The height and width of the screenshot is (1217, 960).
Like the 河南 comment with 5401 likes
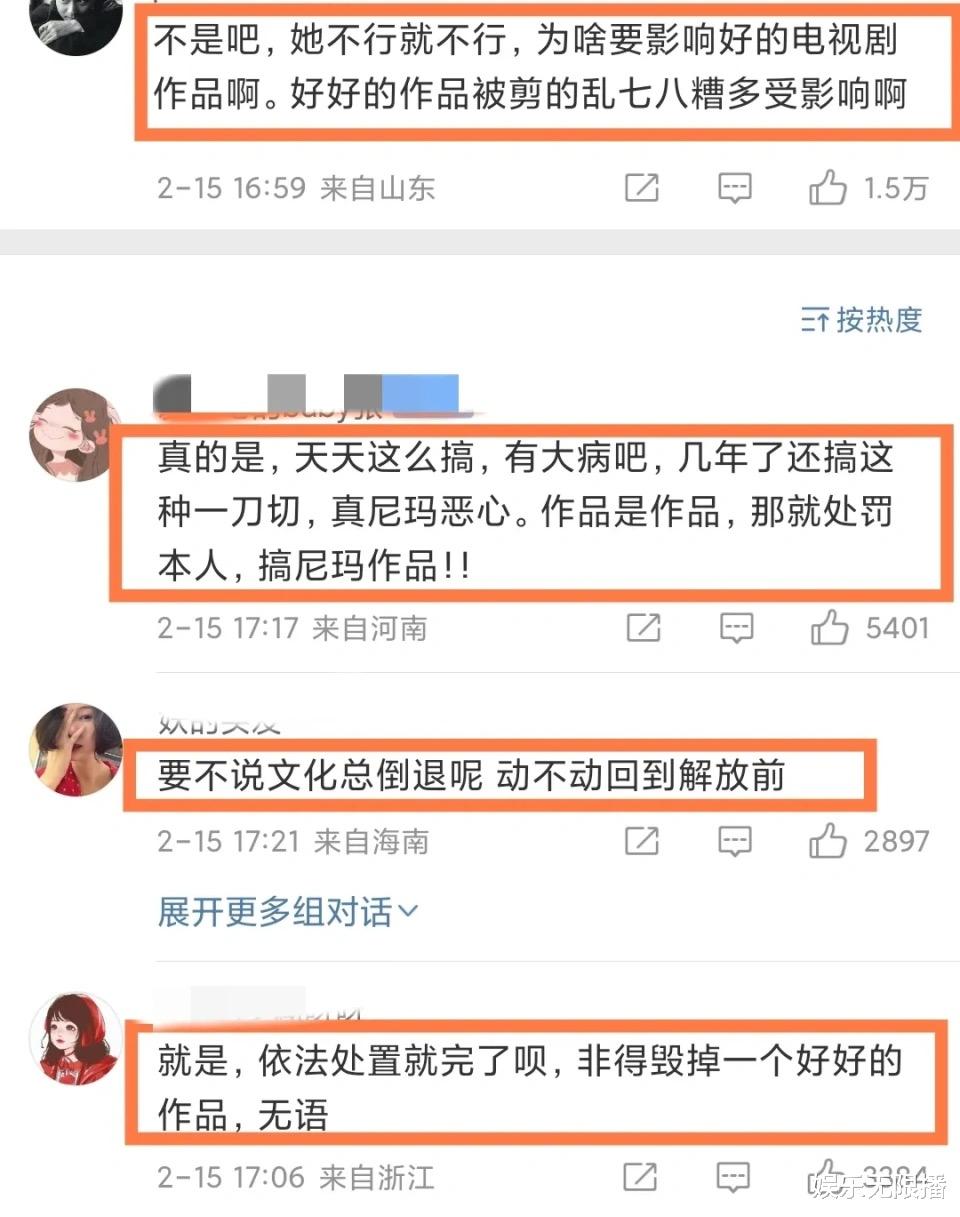pyautogui.click(x=830, y=628)
